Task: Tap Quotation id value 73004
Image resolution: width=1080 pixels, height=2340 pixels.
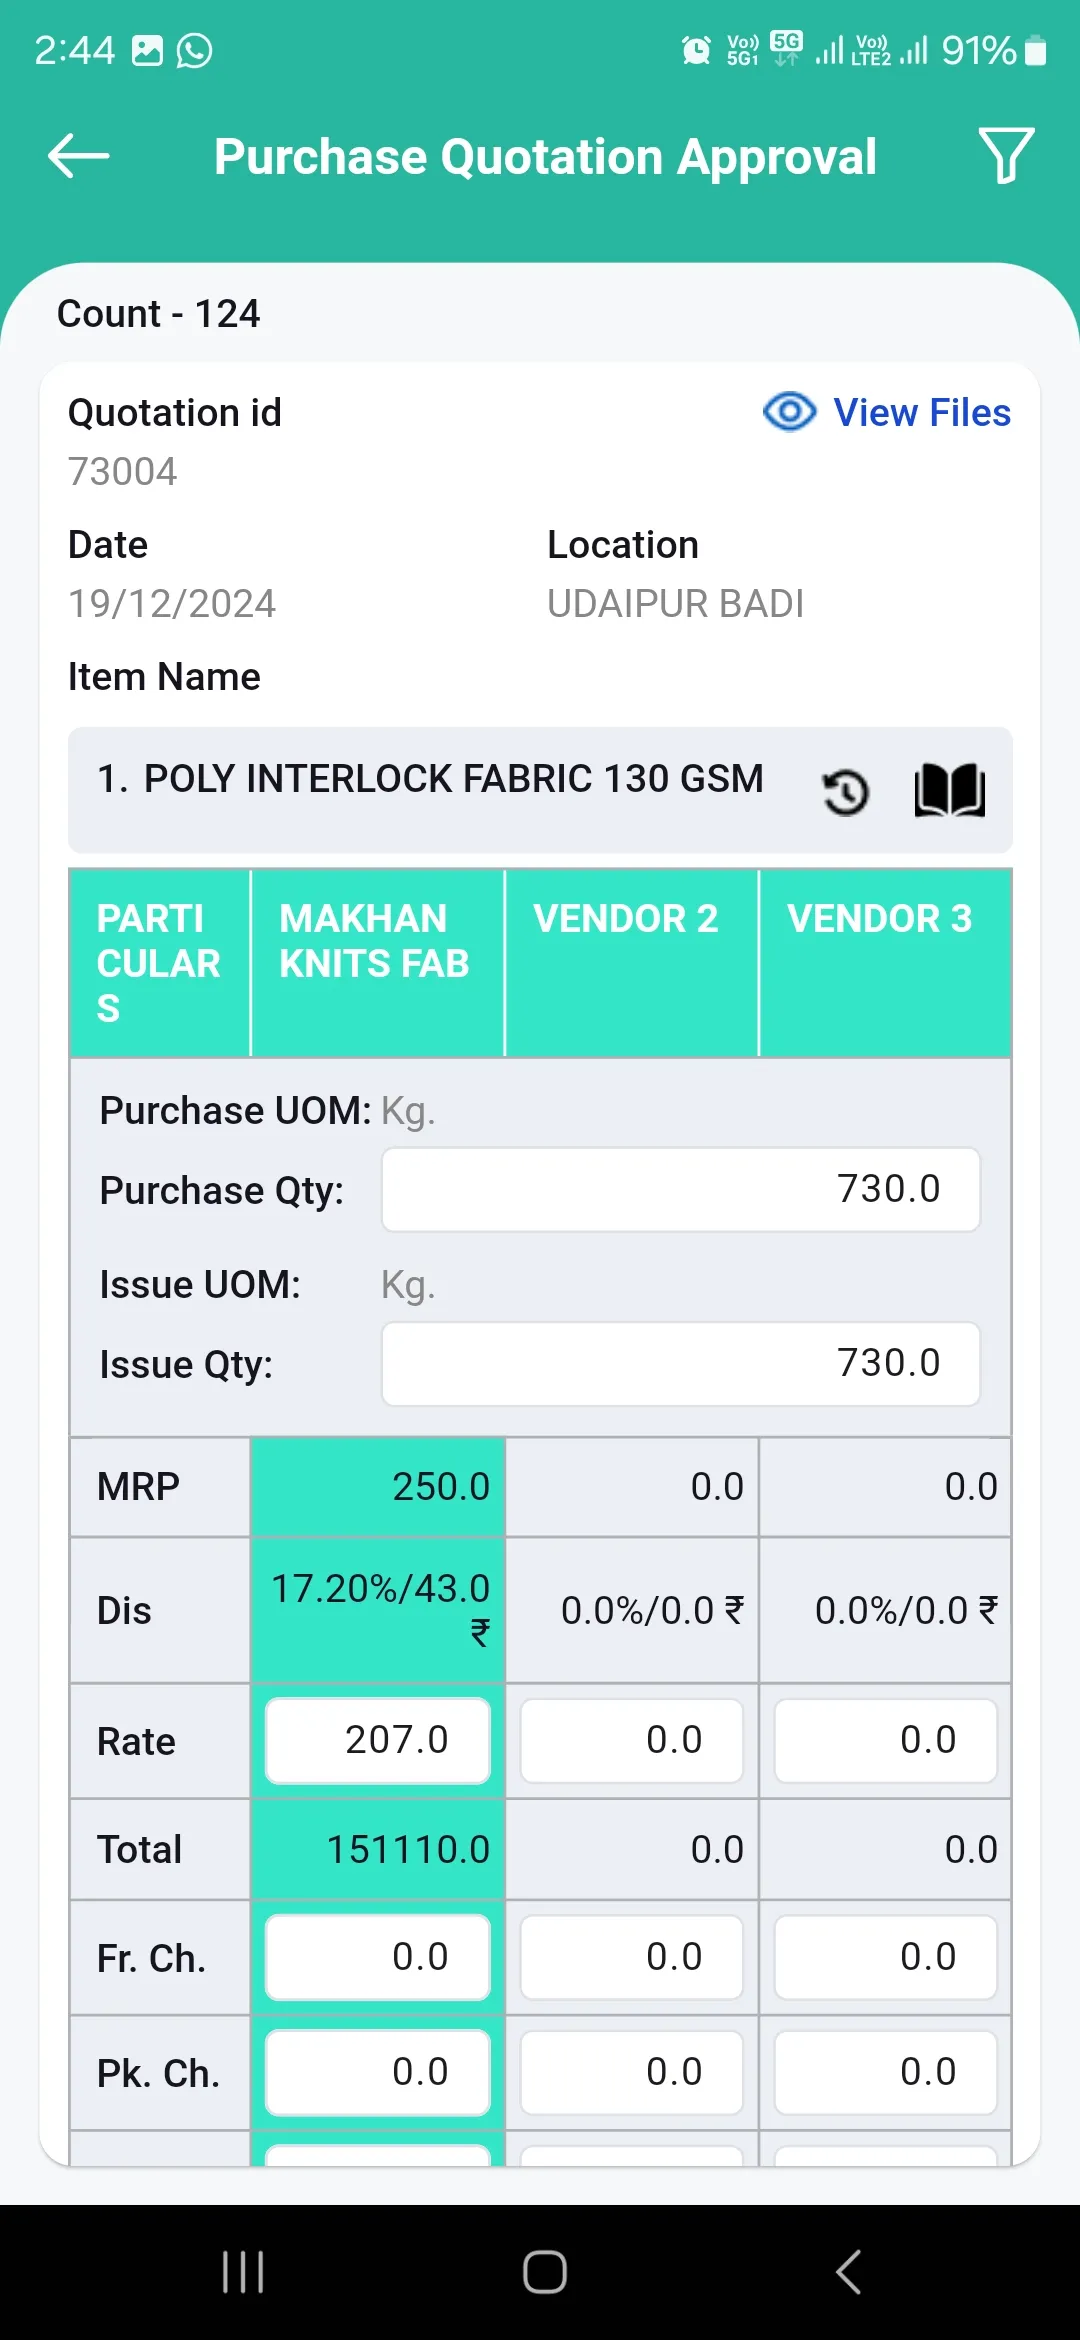Action: coord(122,472)
